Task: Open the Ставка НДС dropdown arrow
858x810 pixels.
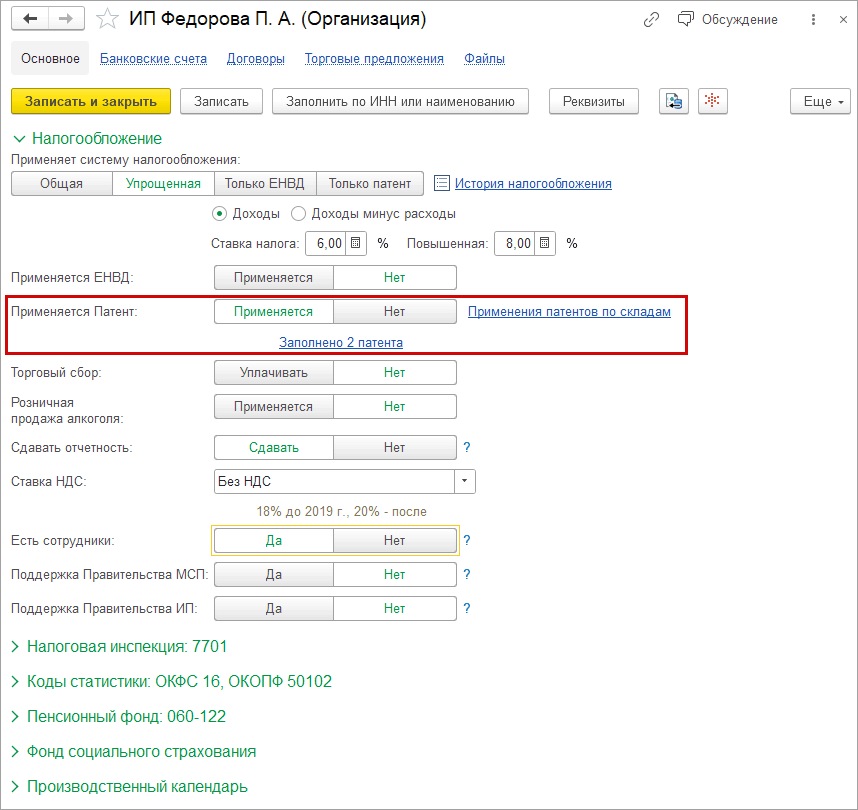Action: click(x=465, y=481)
